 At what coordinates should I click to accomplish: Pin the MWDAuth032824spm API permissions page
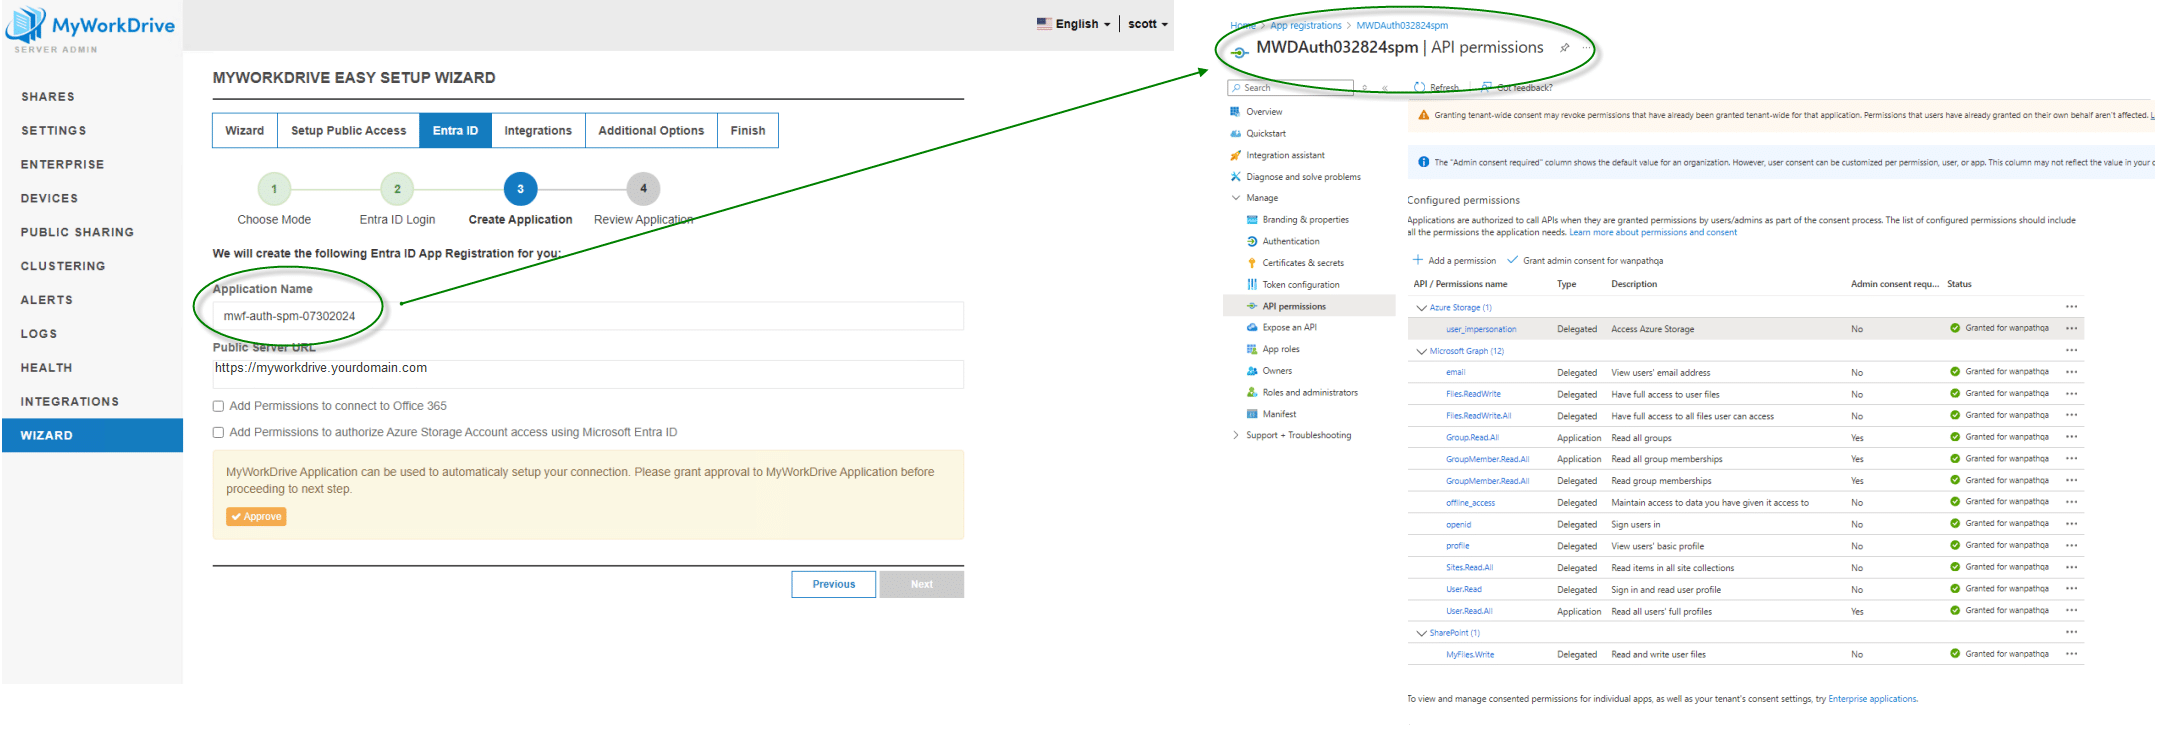pyautogui.click(x=1565, y=48)
